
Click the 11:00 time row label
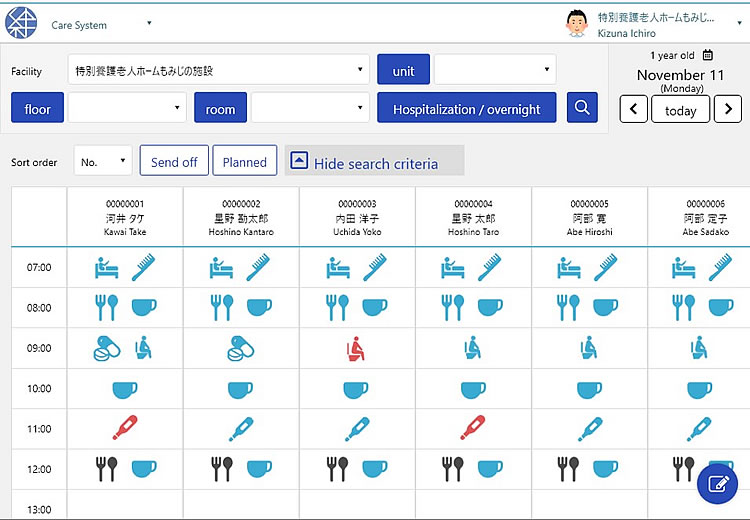[39, 429]
